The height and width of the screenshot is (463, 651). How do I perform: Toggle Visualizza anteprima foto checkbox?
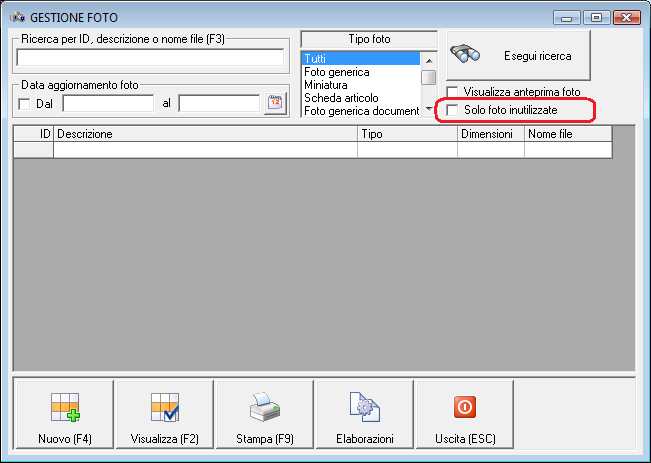tap(452, 92)
